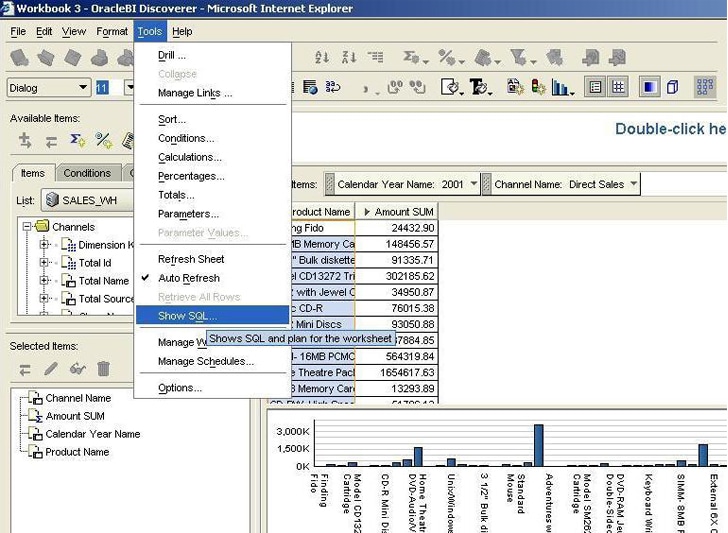This screenshot has height=533, width=728.
Task: Choose Calculations... from Tools menu
Action: (213, 157)
